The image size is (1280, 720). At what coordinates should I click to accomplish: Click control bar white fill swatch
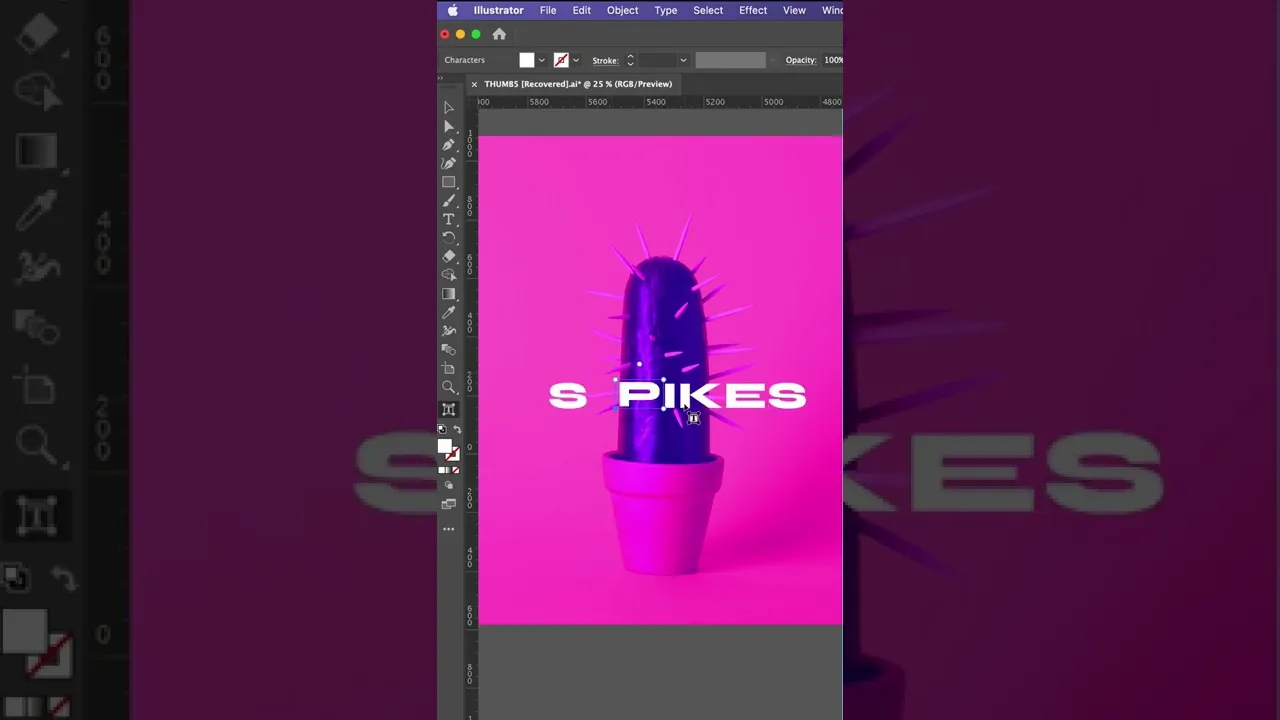click(527, 60)
